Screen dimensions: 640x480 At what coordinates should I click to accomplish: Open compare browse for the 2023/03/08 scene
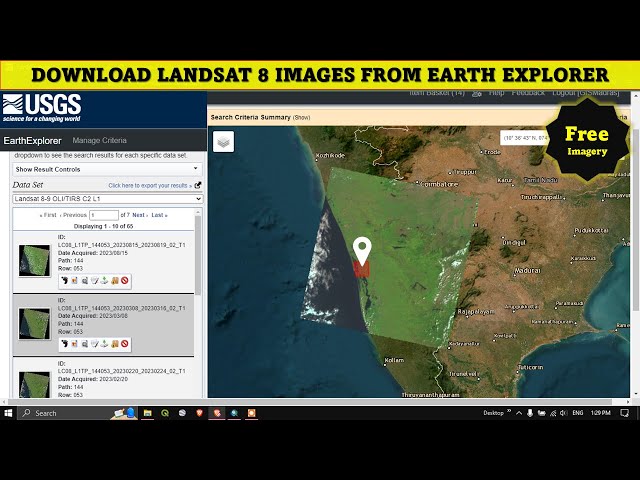point(84,344)
